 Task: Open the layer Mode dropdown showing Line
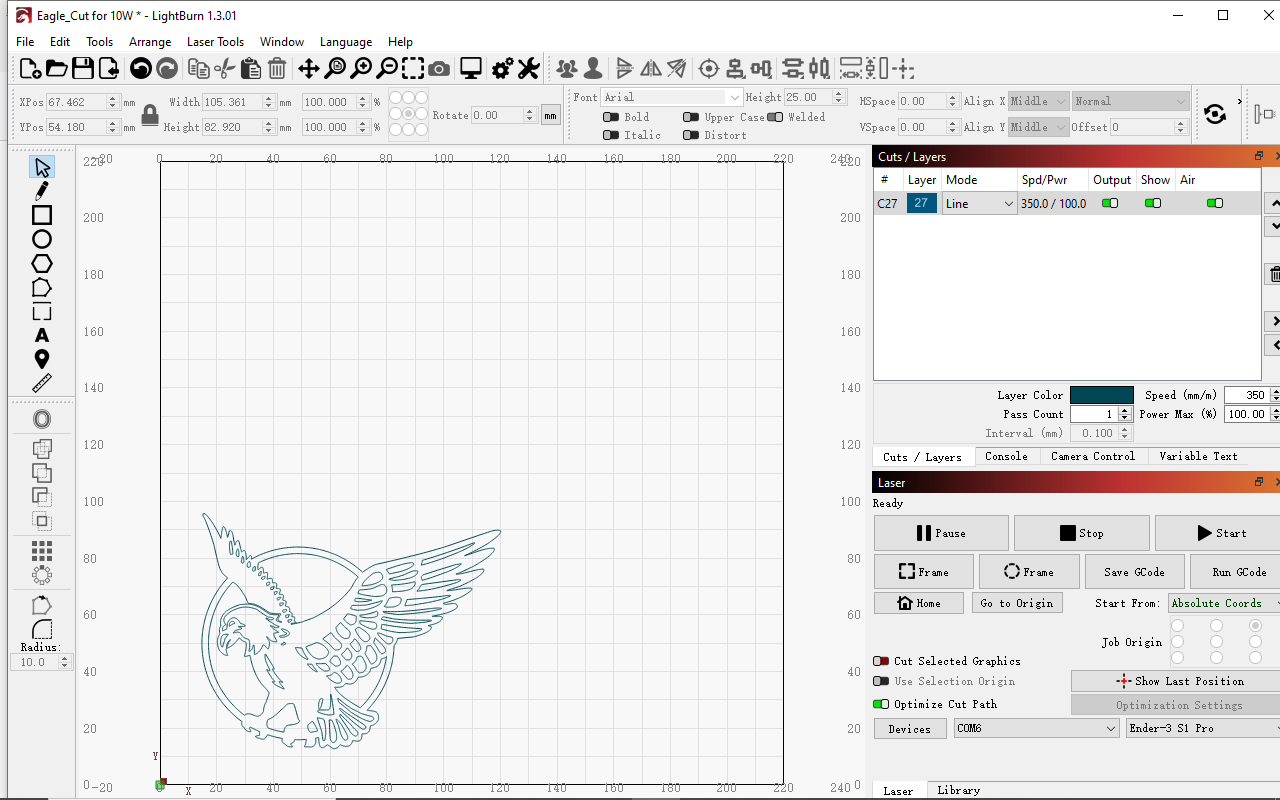[x=979, y=203]
